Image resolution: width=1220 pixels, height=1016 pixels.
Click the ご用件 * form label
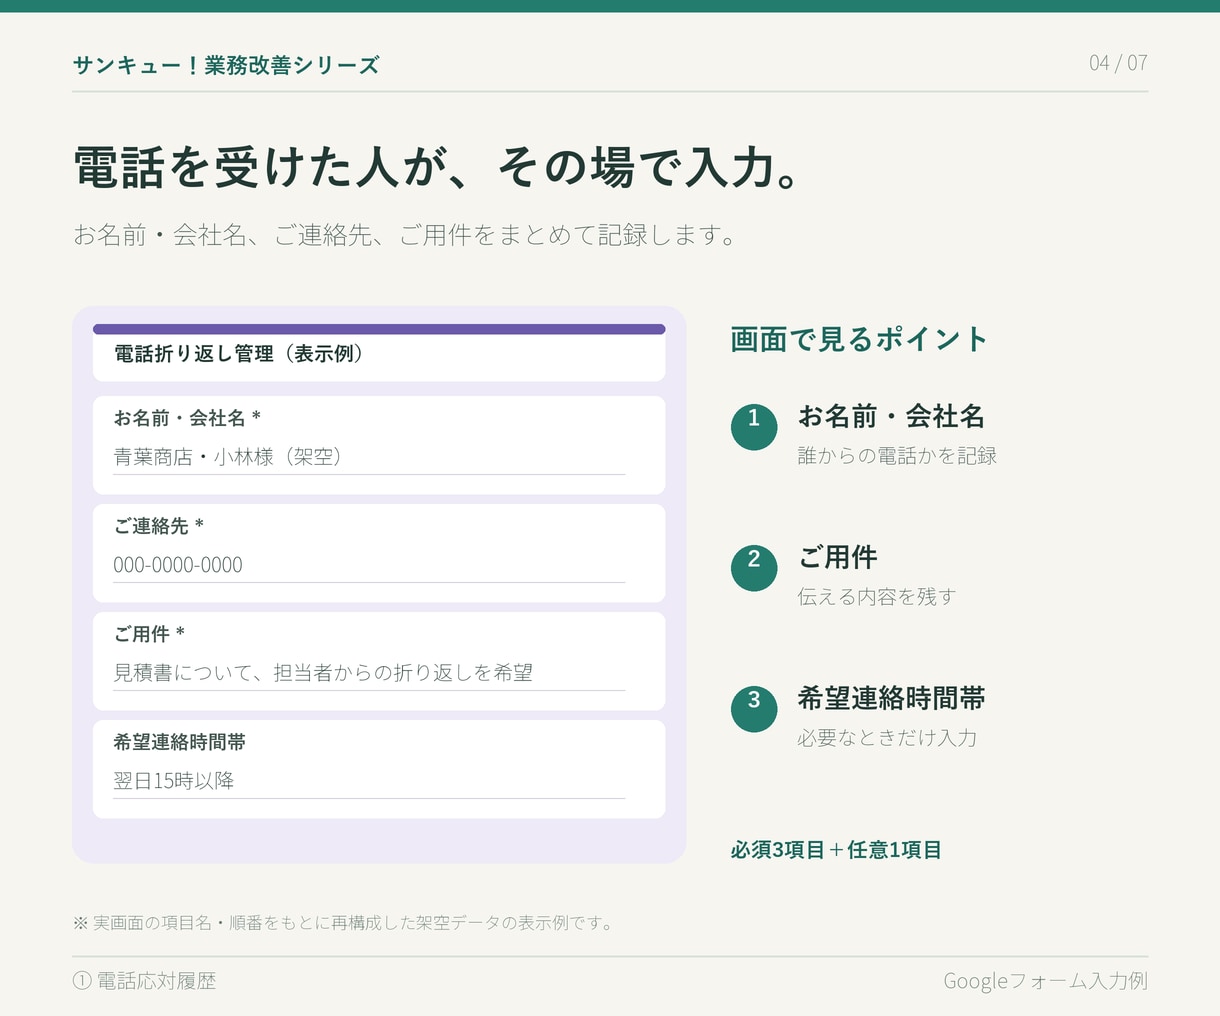149,634
